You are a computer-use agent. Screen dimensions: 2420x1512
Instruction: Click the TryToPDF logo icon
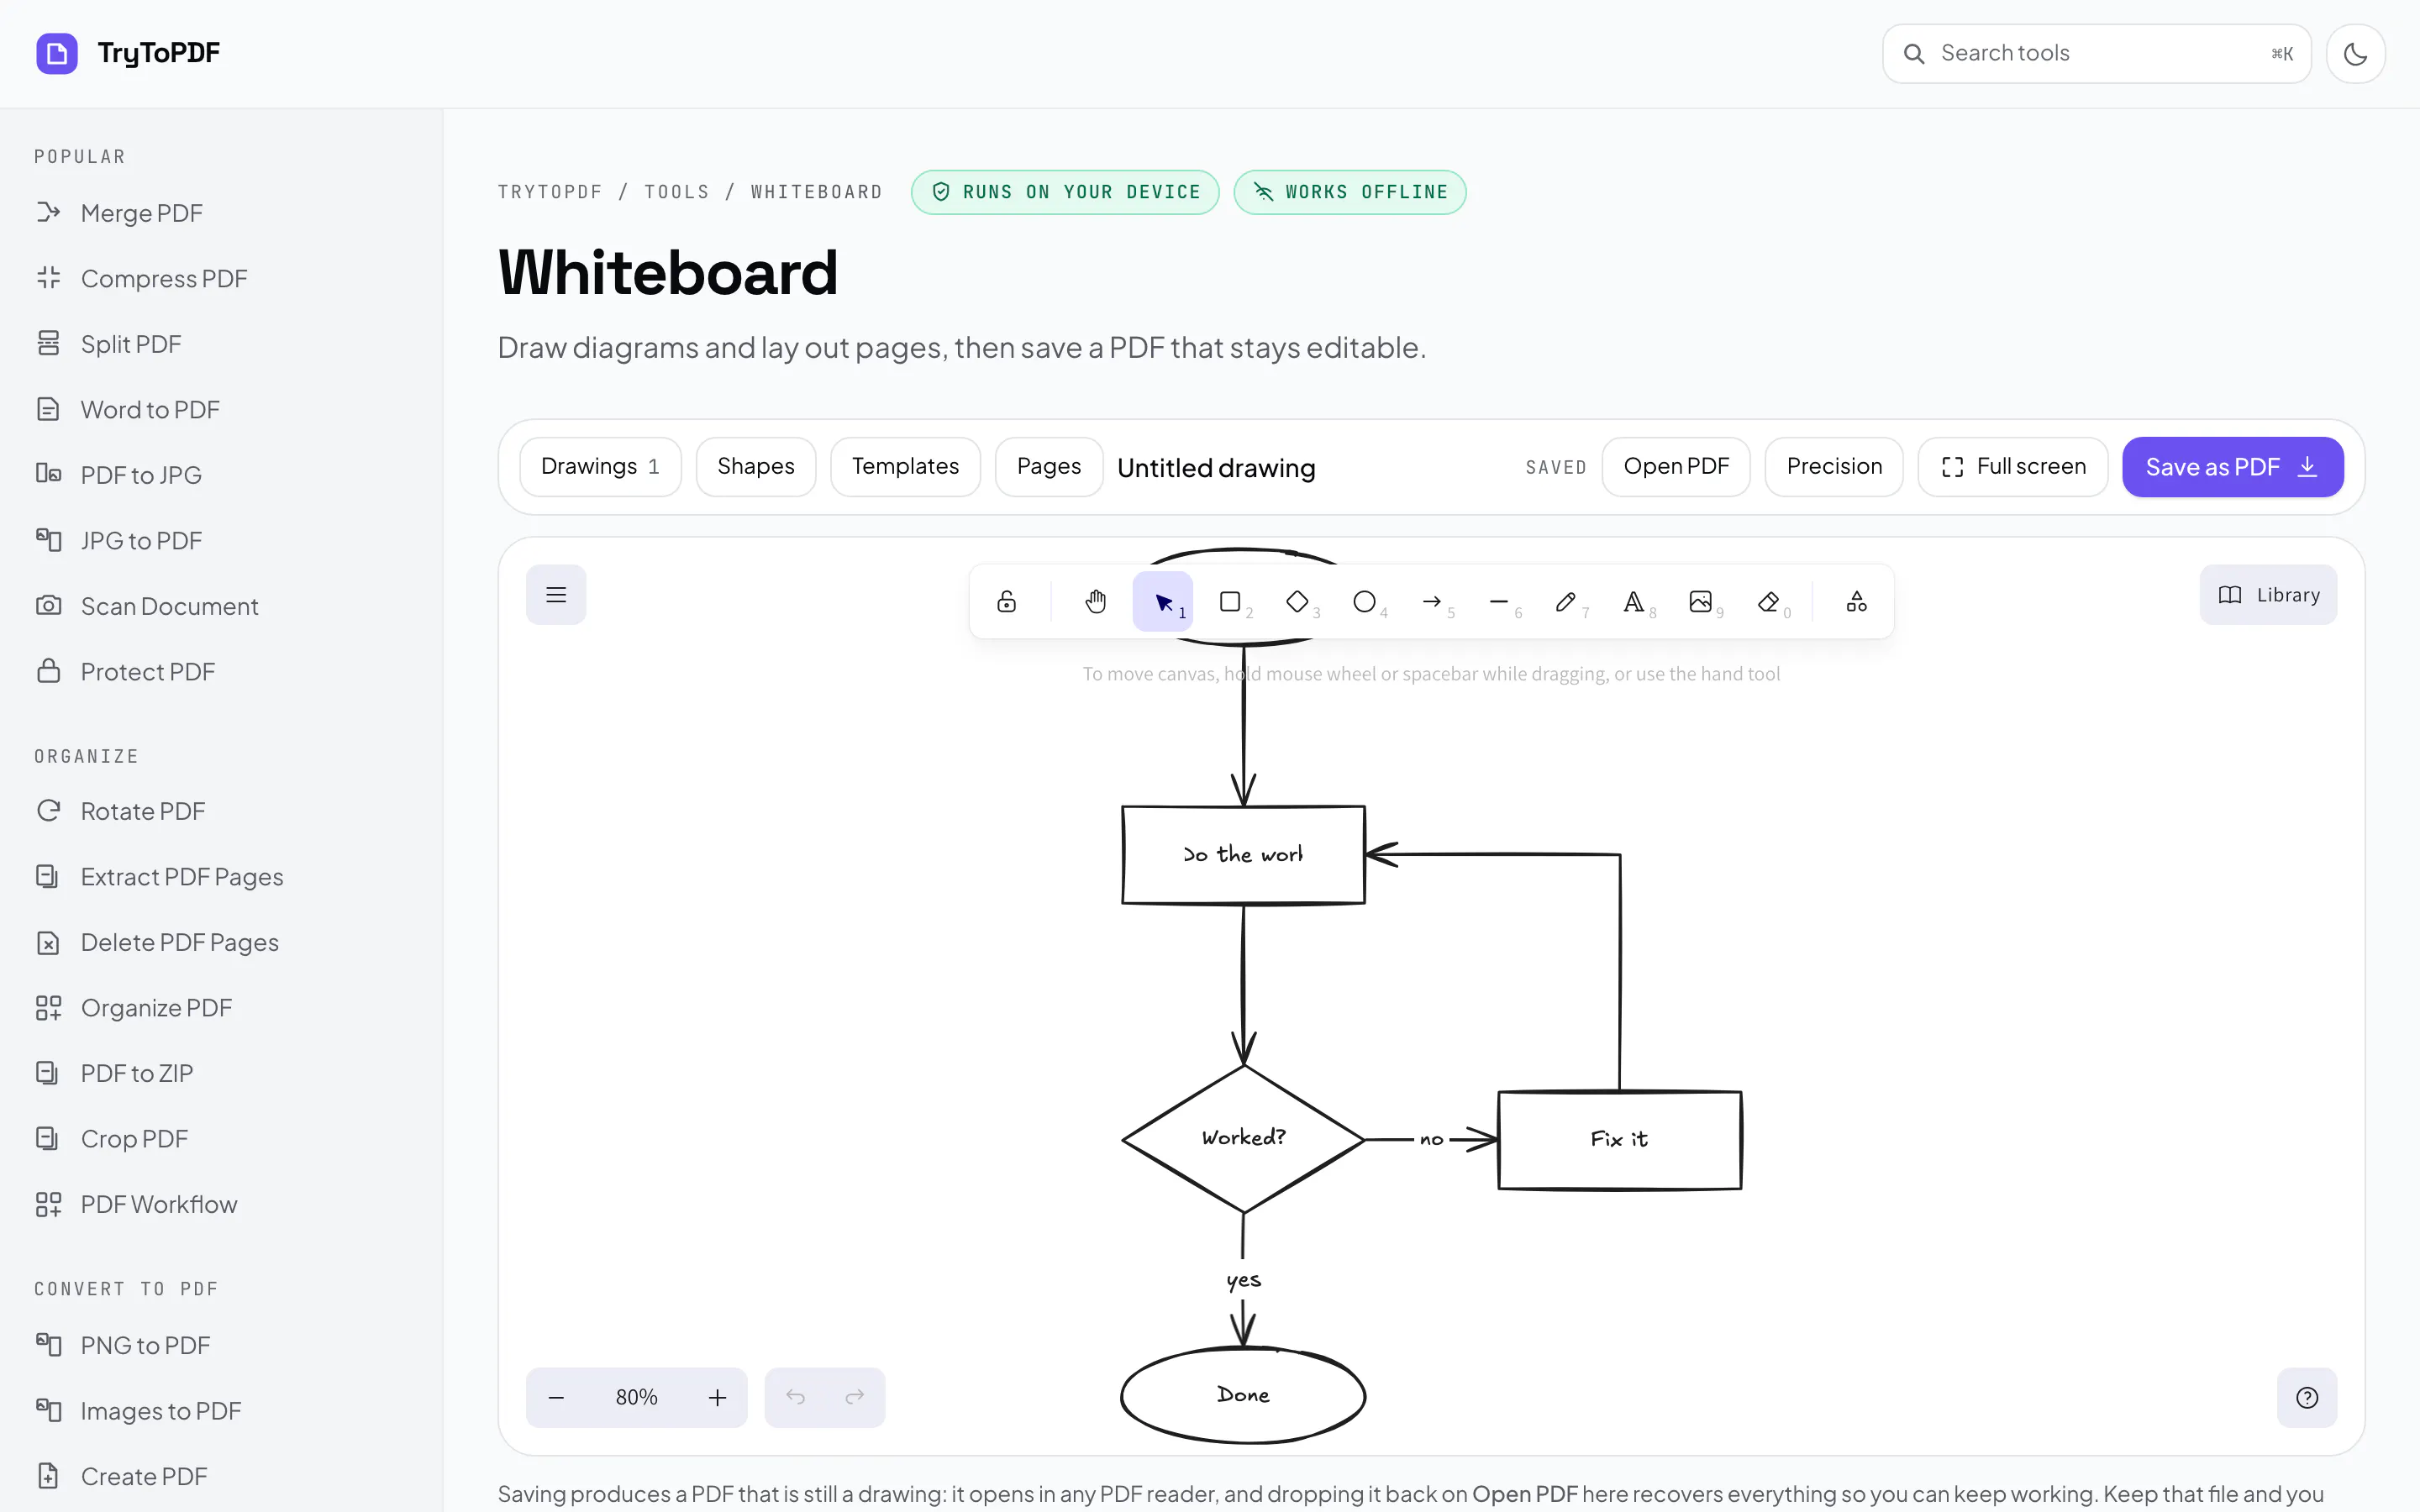coord(57,54)
